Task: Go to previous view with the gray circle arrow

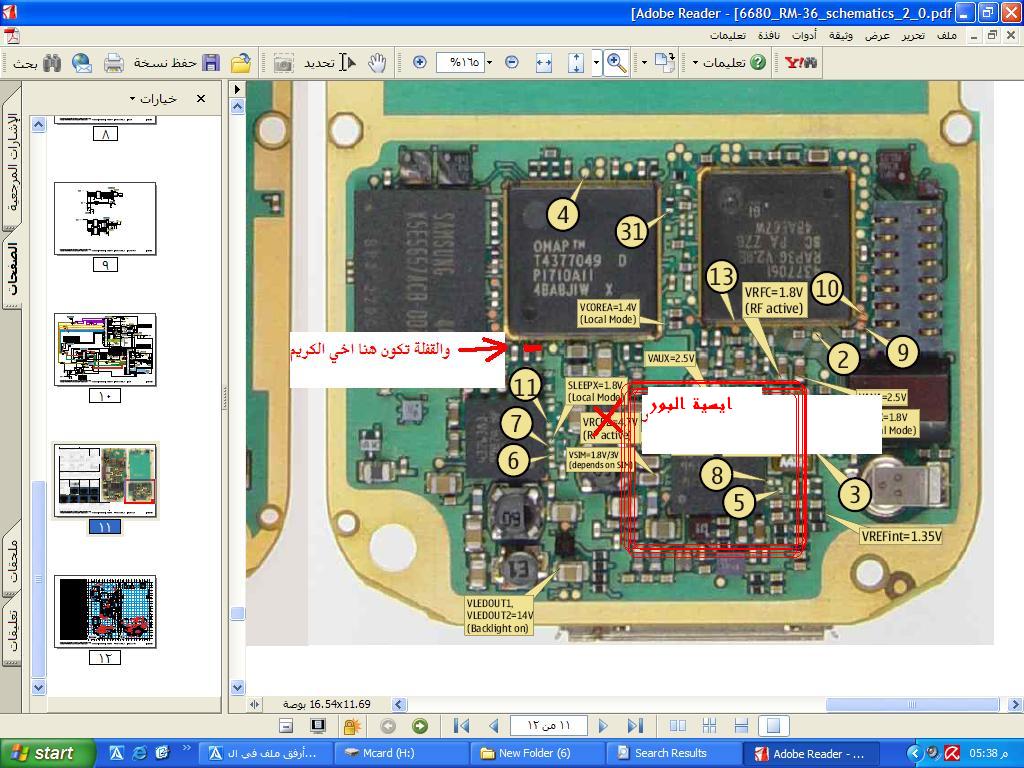Action: point(388,726)
